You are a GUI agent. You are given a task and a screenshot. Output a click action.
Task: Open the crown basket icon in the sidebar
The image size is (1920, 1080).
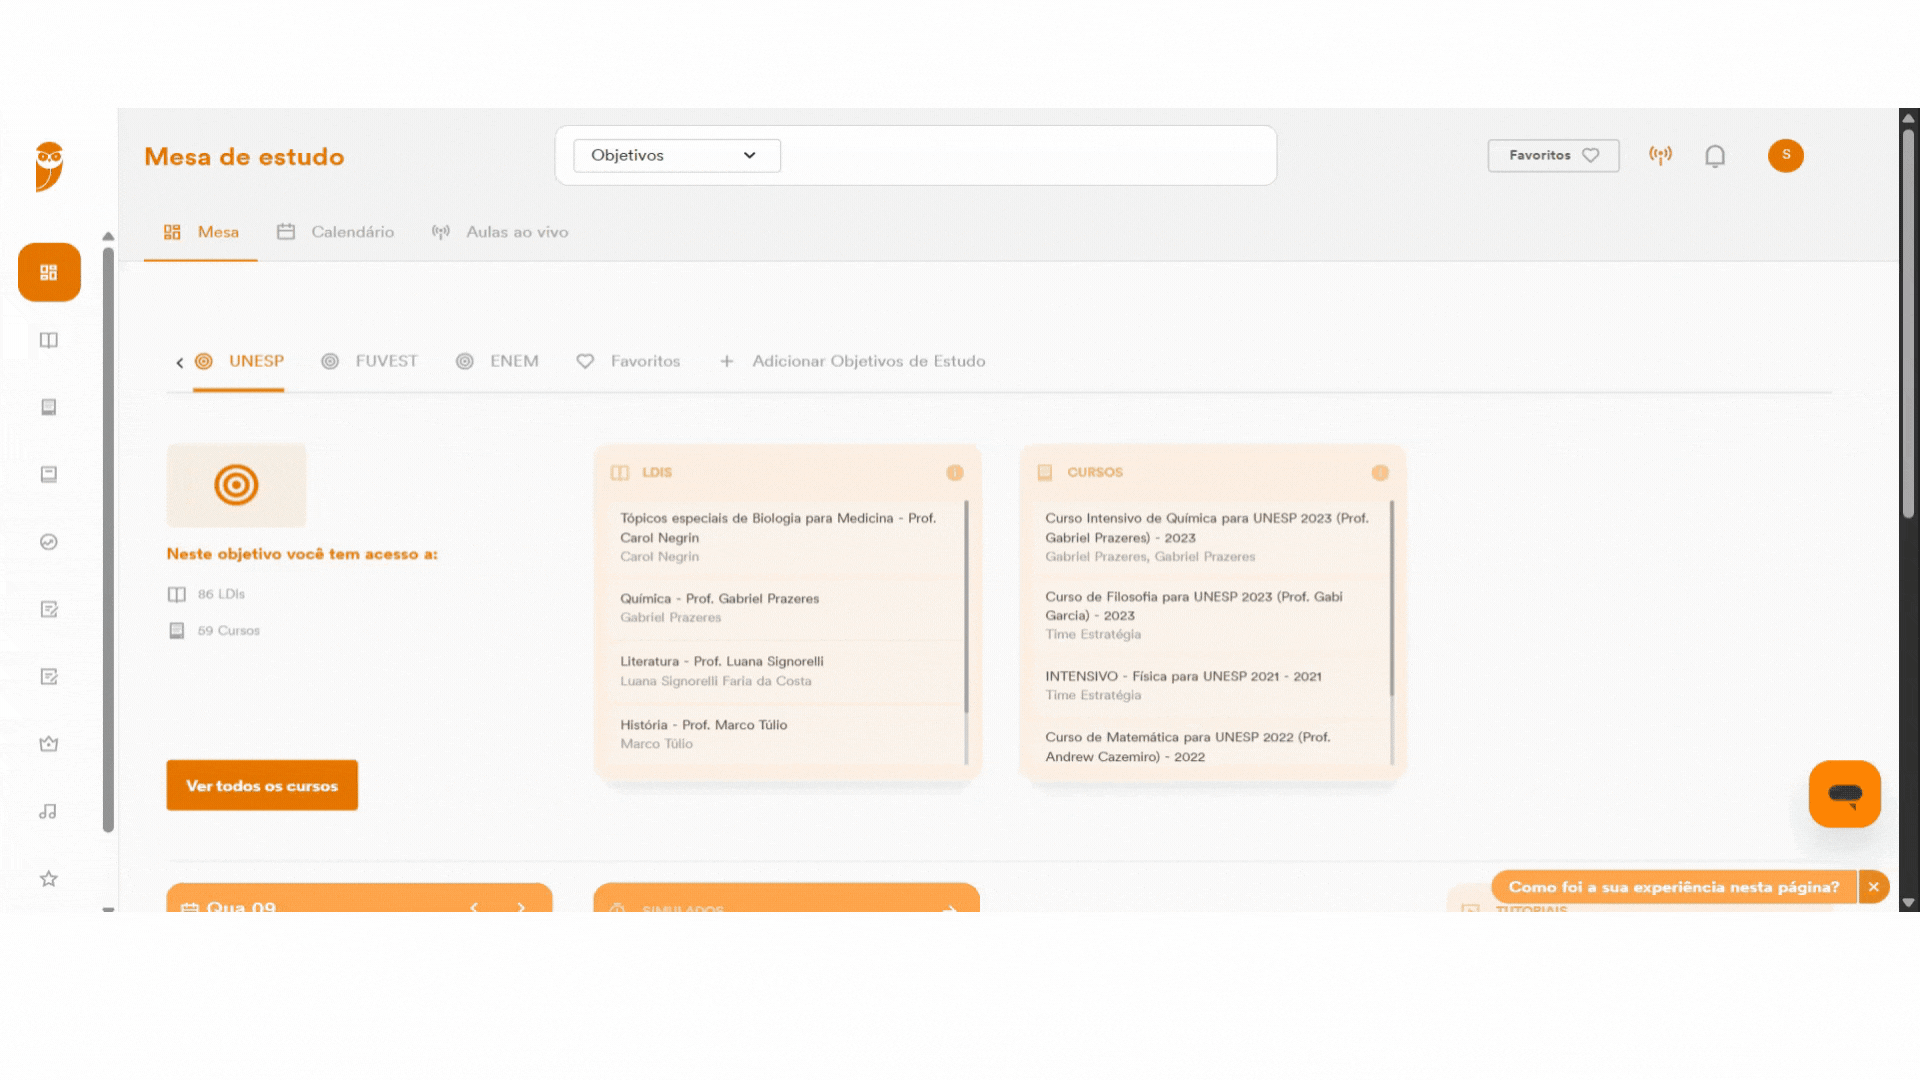click(48, 744)
